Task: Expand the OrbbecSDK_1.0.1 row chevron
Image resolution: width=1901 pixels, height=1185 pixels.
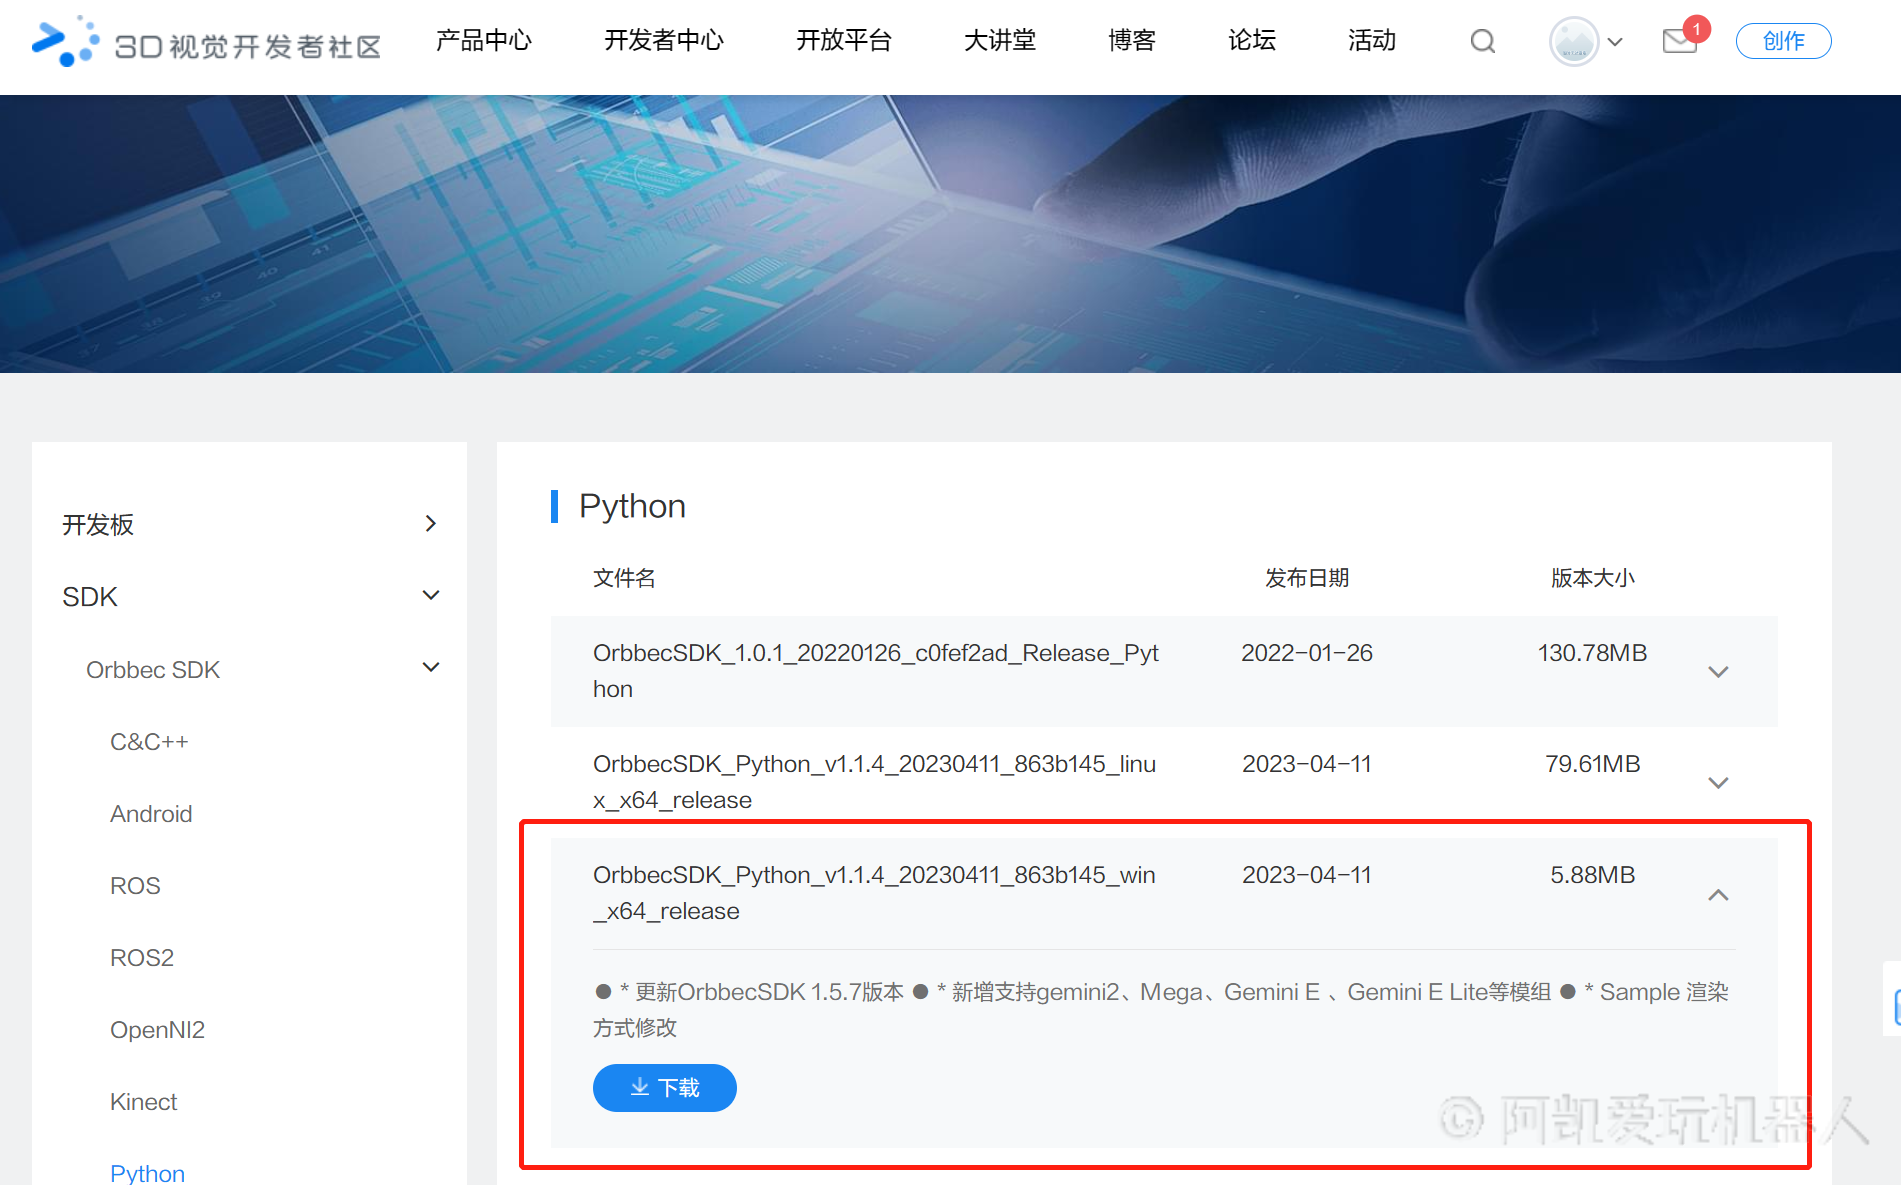Action: point(1718,672)
